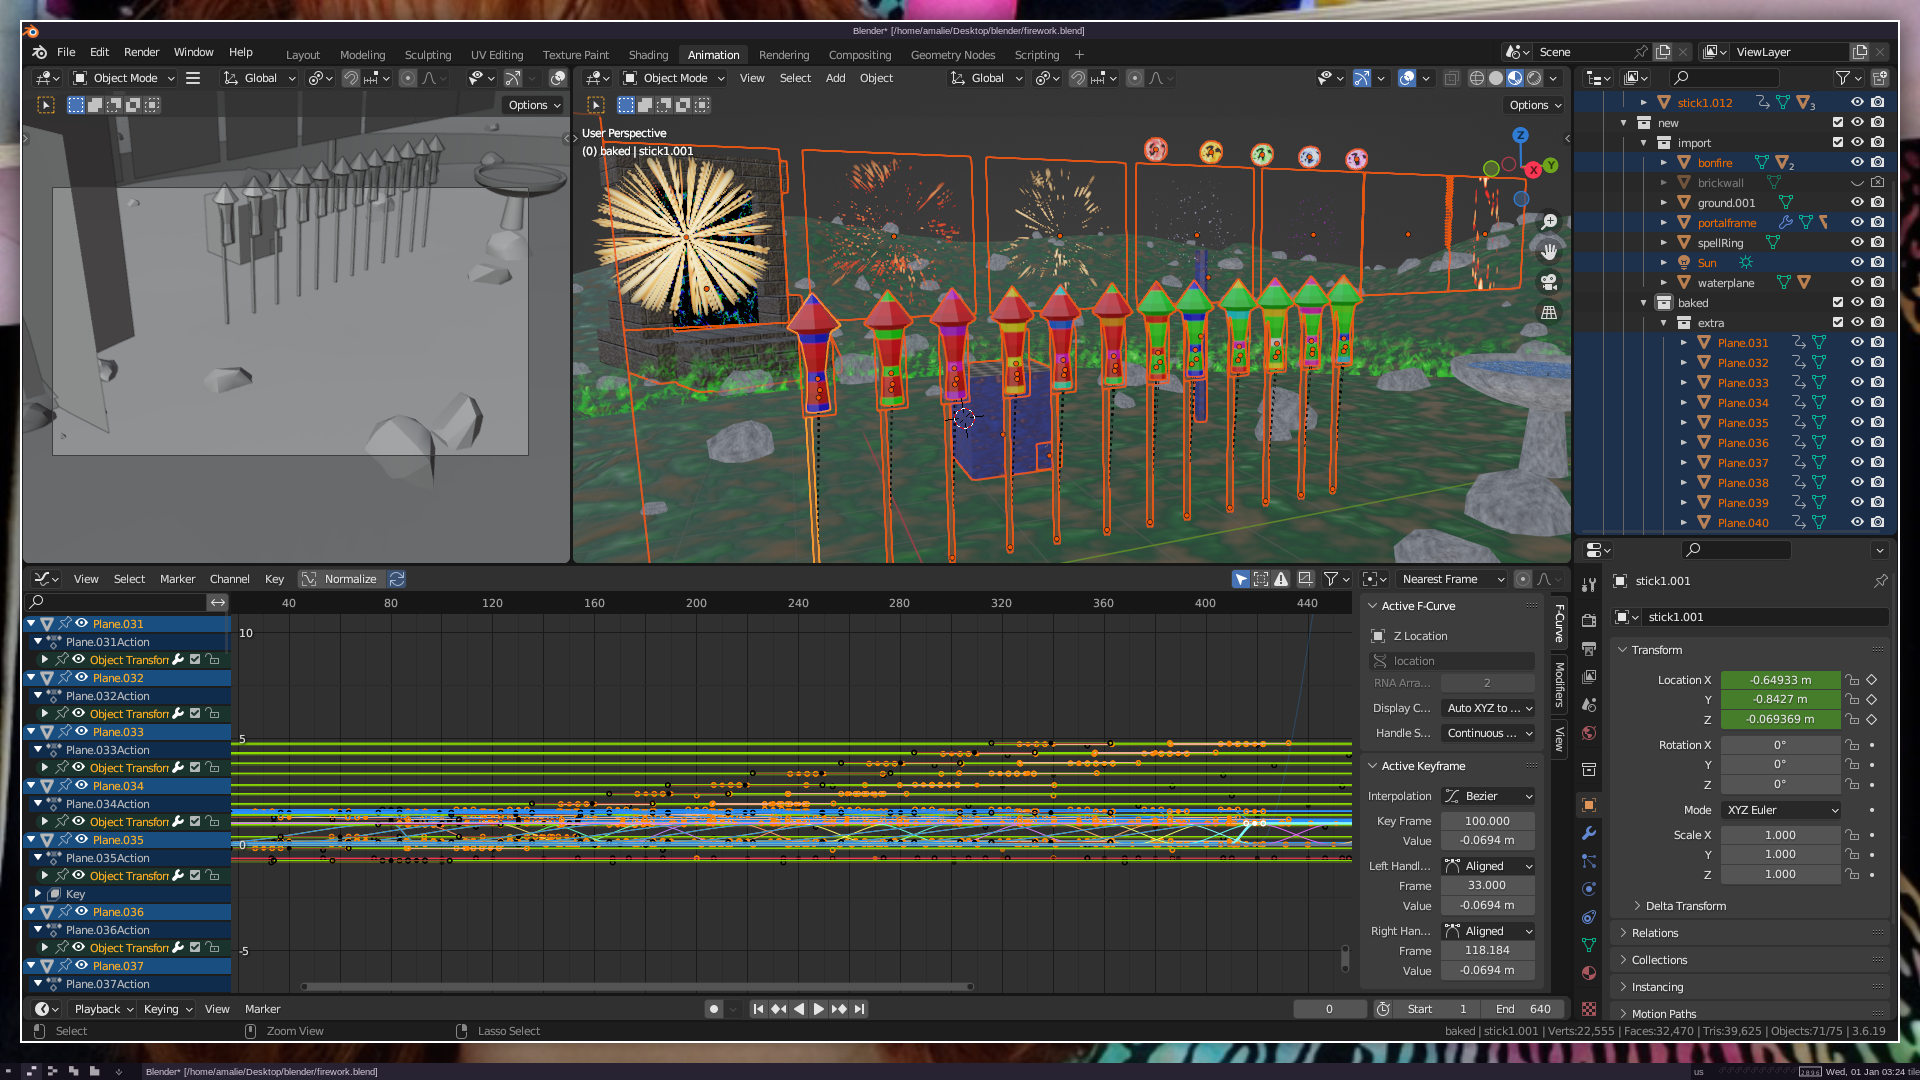The width and height of the screenshot is (1920, 1080).
Task: Toggle camera view icon in viewport
Action: [1549, 282]
